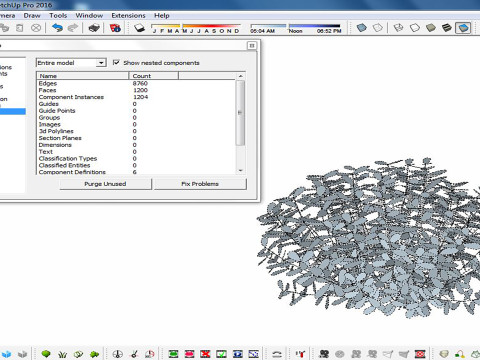Click the Erase circle-X icon

36,28
